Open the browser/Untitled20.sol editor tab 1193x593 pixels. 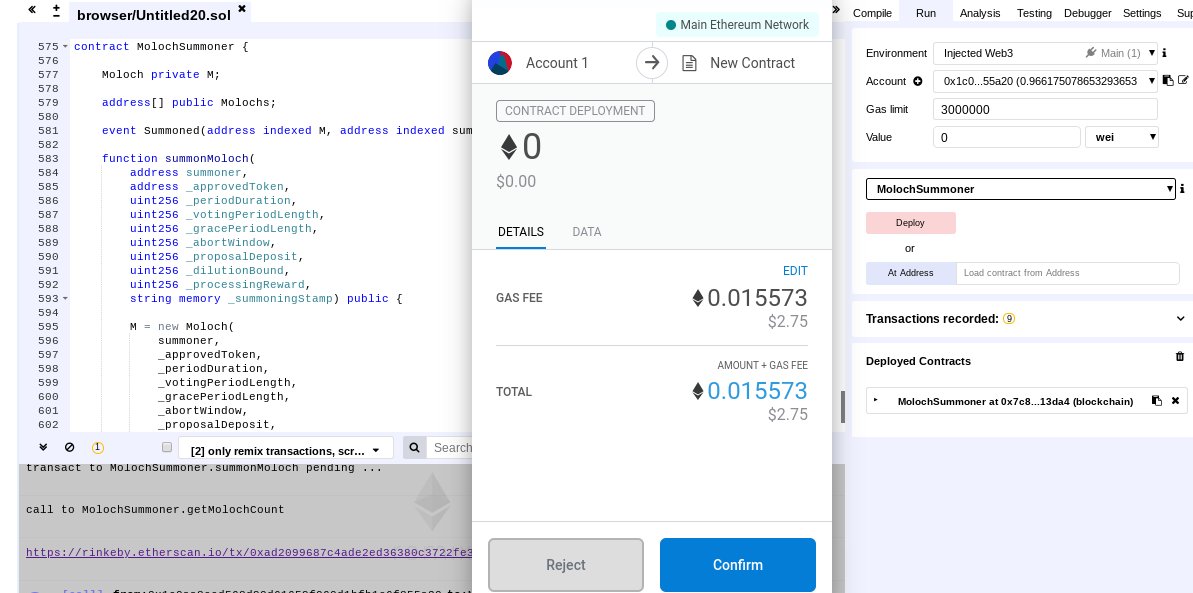coord(153,13)
